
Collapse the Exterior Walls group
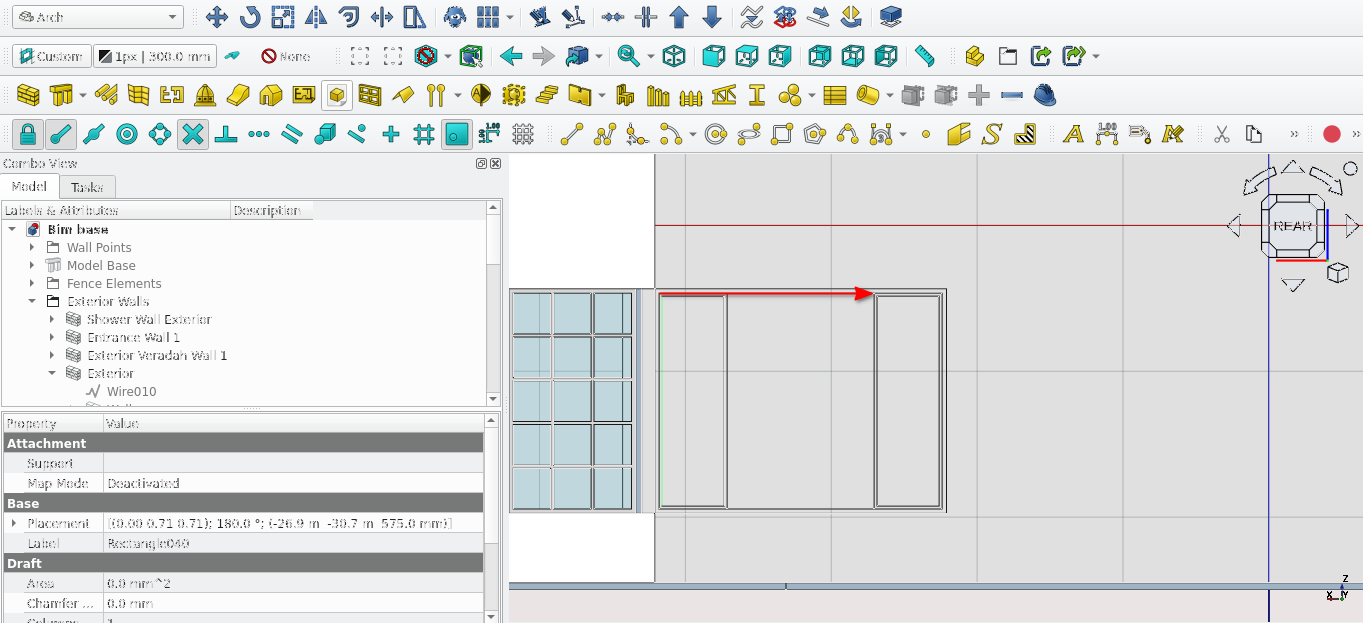[x=33, y=301]
